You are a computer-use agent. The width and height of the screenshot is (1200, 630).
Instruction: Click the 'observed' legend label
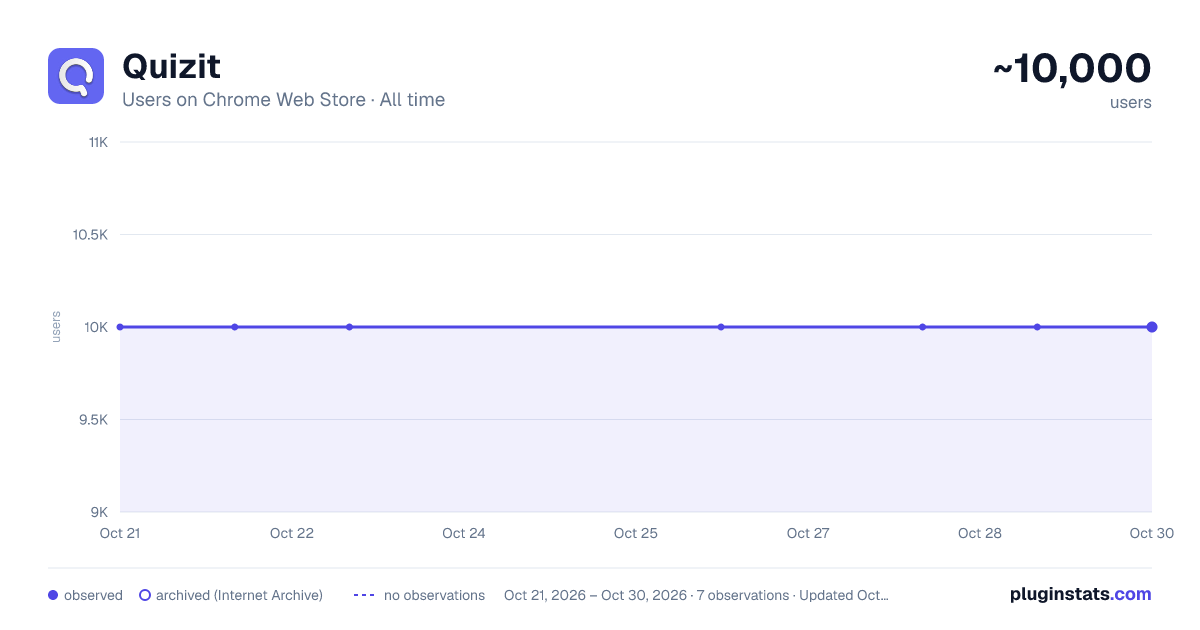(x=93, y=595)
